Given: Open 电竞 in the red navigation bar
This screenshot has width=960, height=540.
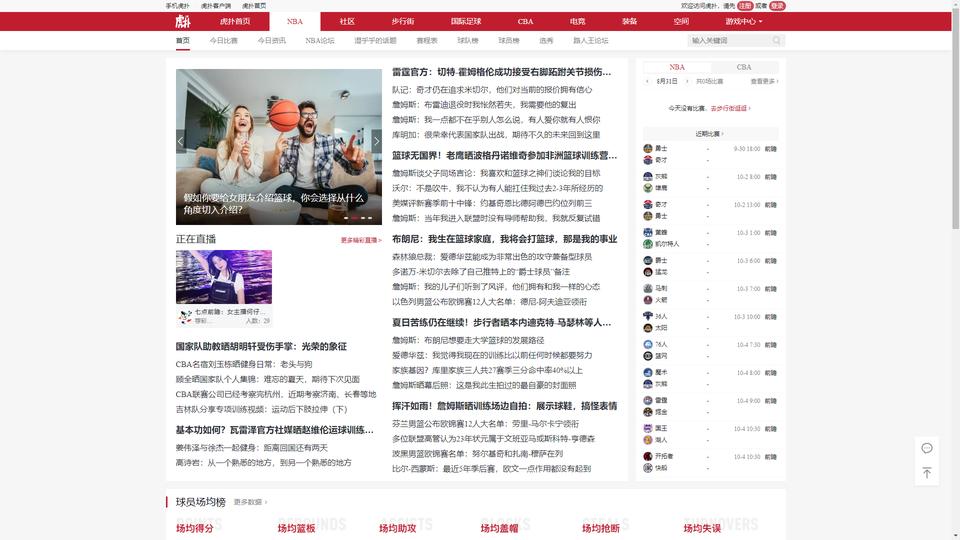Looking at the screenshot, I should [x=577, y=21].
